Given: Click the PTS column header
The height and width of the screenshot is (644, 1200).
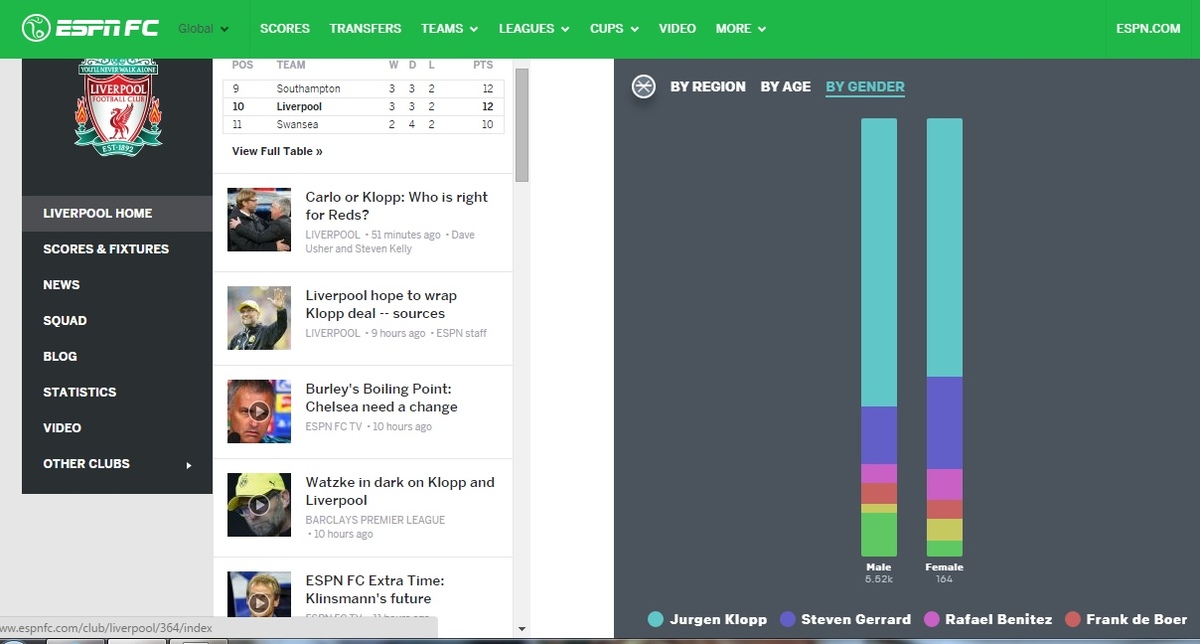Looking at the screenshot, I should coord(483,65).
